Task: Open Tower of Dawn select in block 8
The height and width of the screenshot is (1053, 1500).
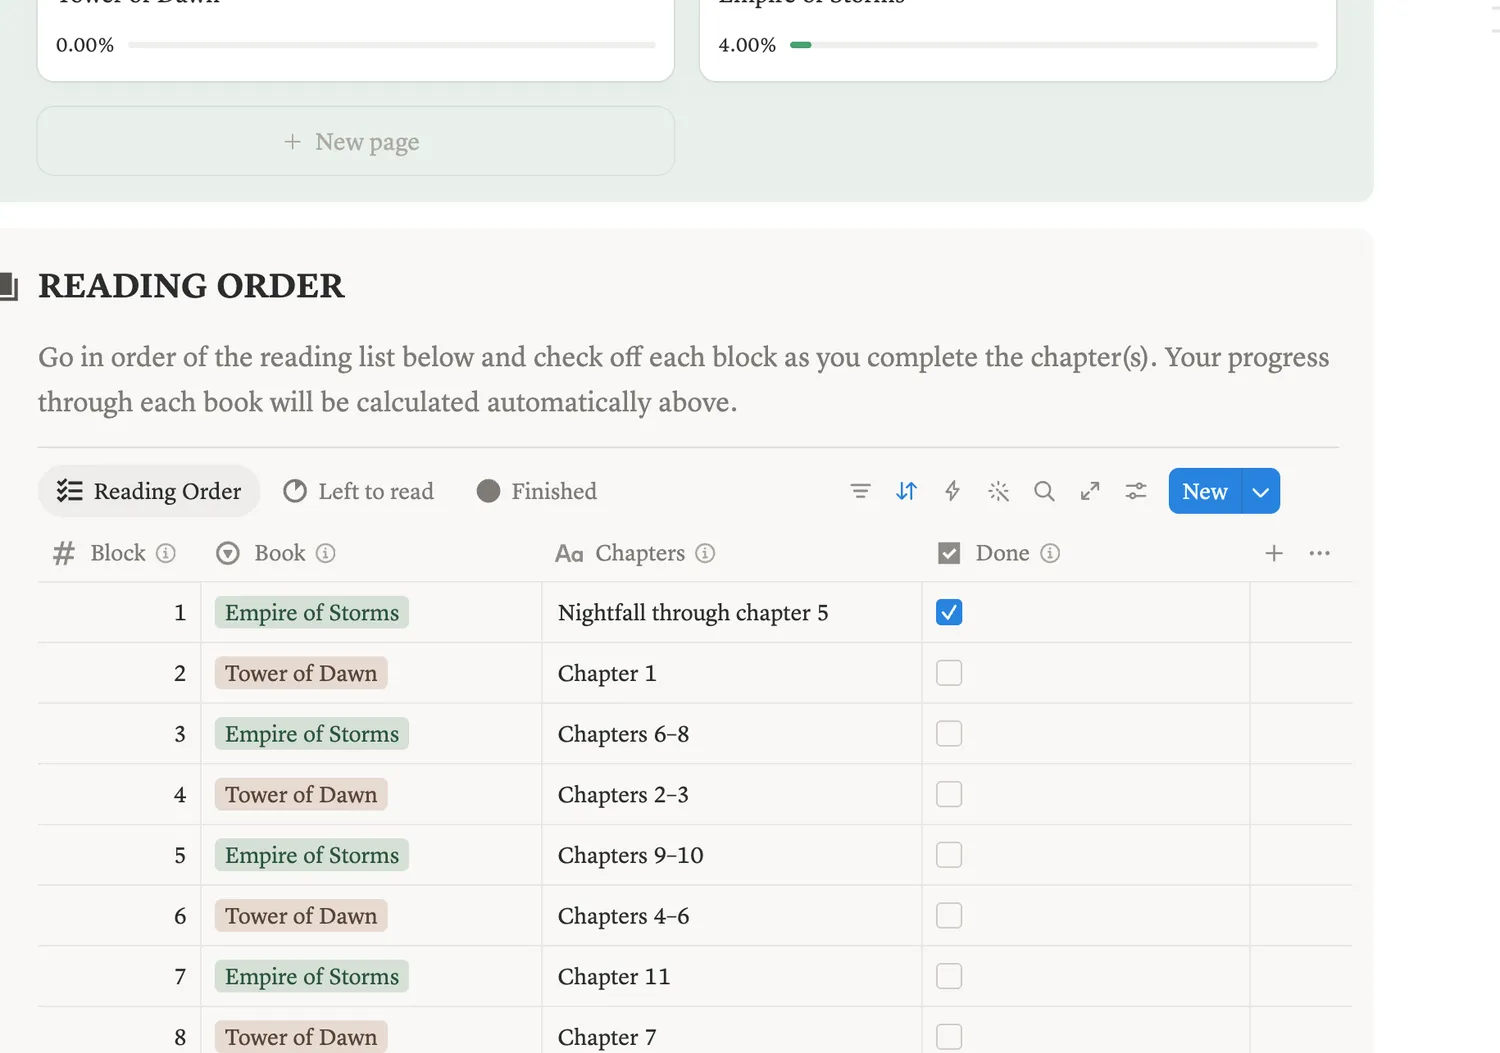Action: 301,1037
